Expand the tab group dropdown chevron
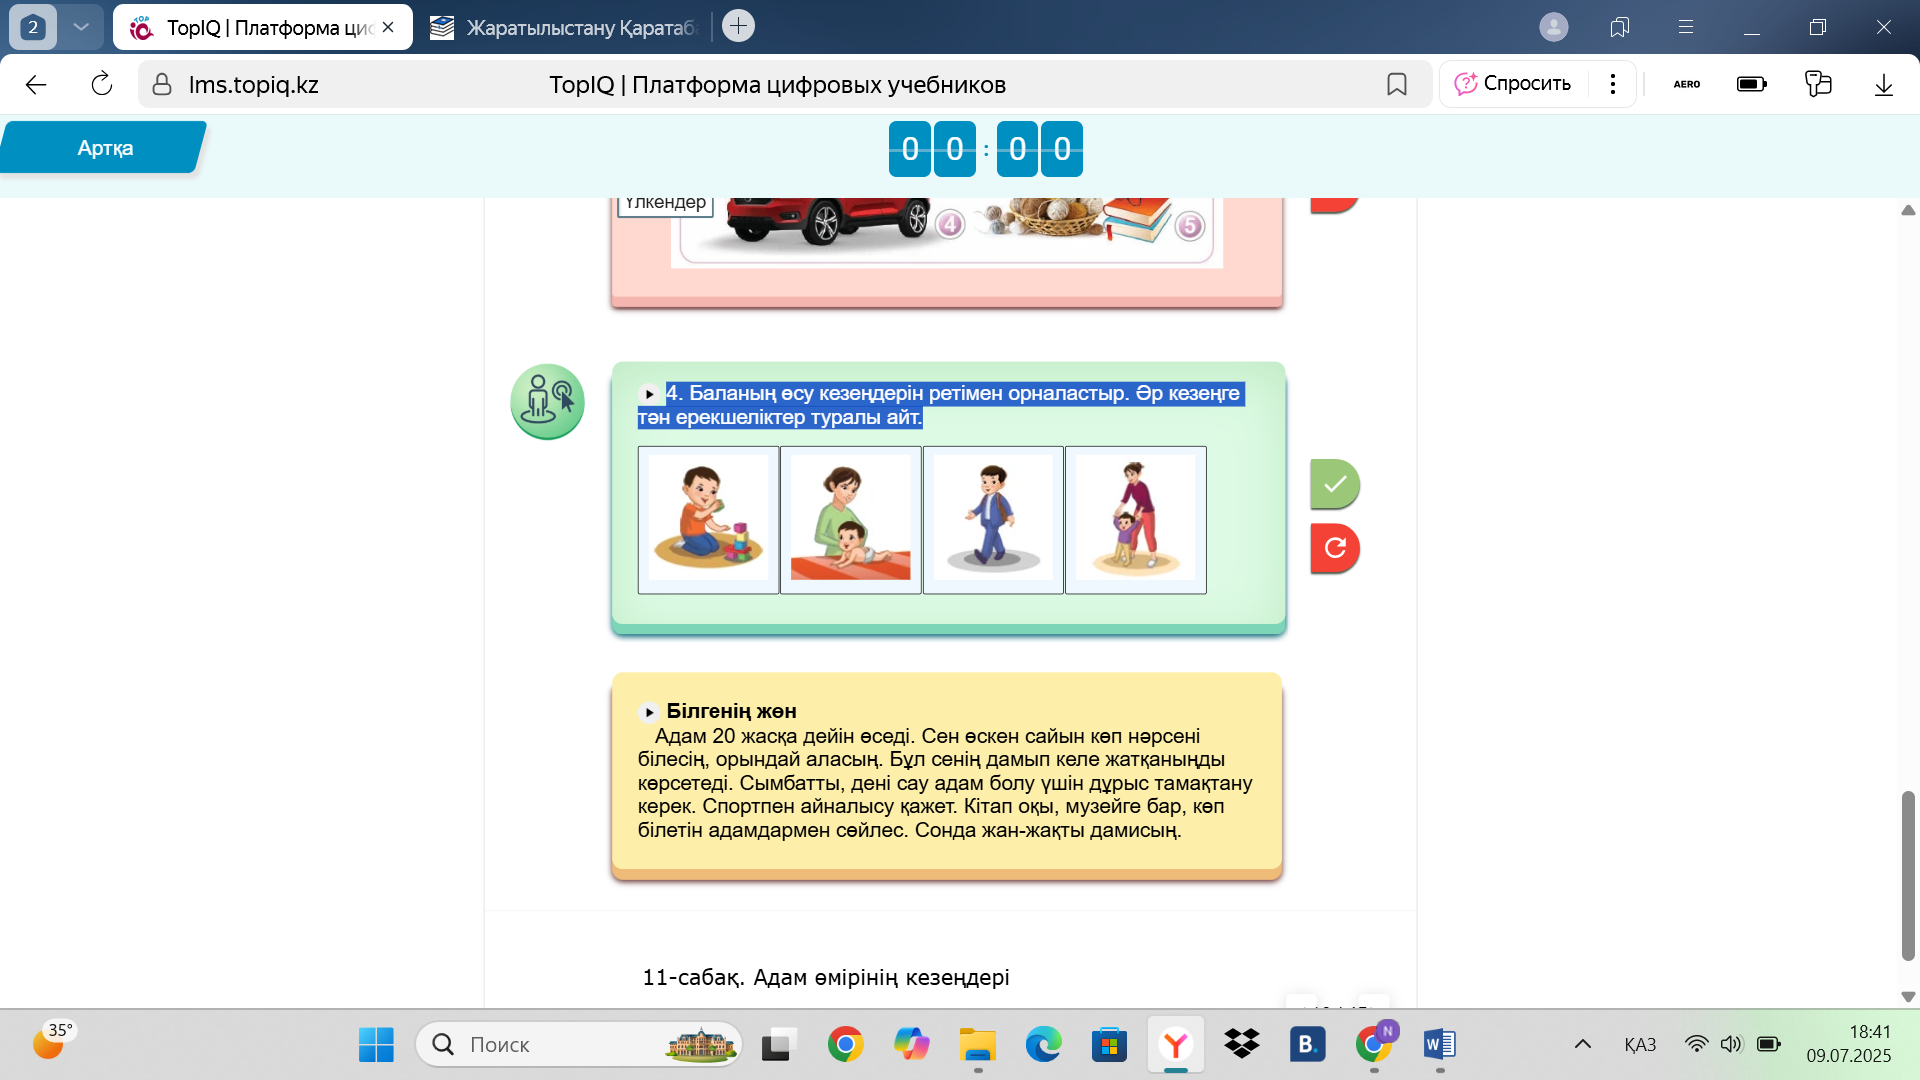1920x1080 pixels. (x=81, y=27)
